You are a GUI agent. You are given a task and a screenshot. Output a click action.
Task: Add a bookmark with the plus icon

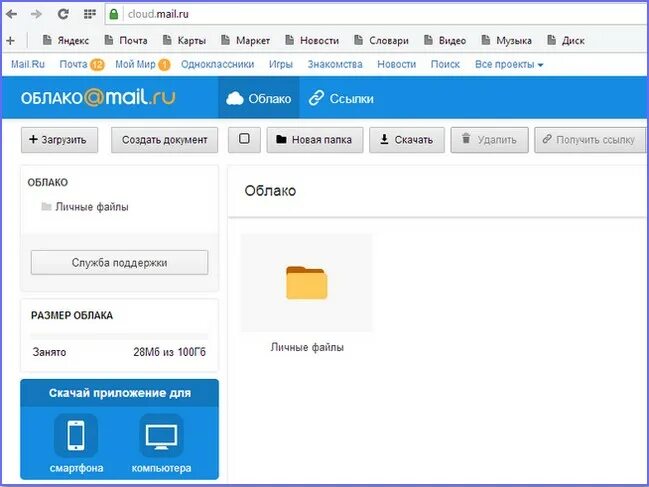[x=10, y=41]
